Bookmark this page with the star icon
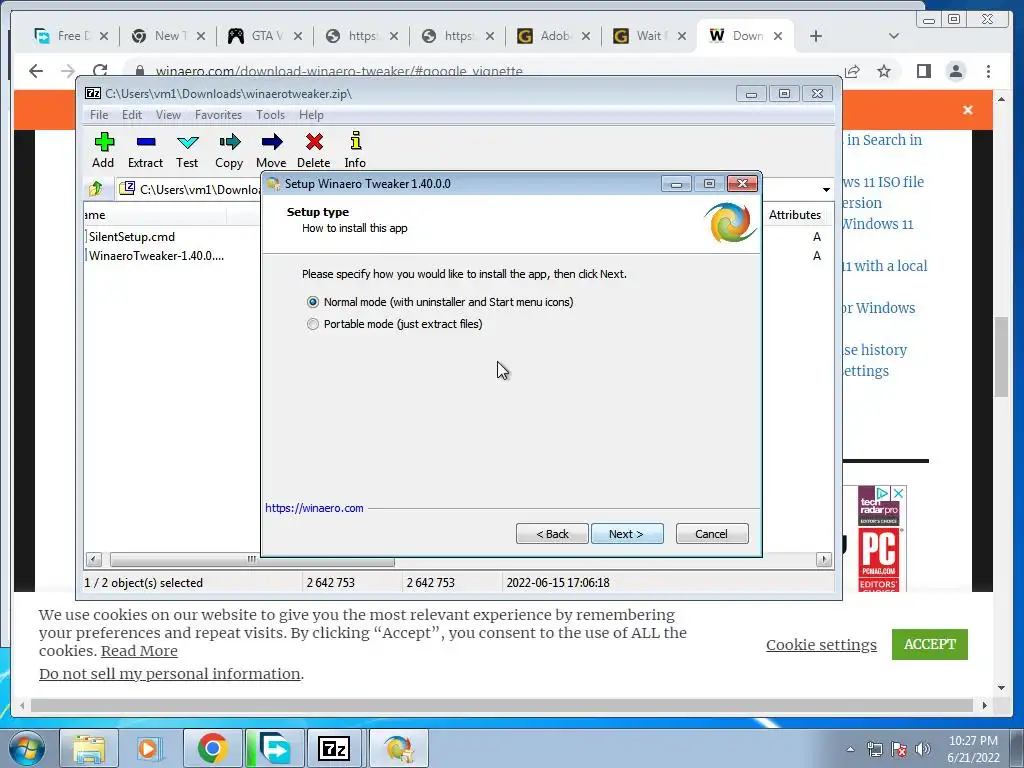The height and width of the screenshot is (768, 1024). point(884,71)
